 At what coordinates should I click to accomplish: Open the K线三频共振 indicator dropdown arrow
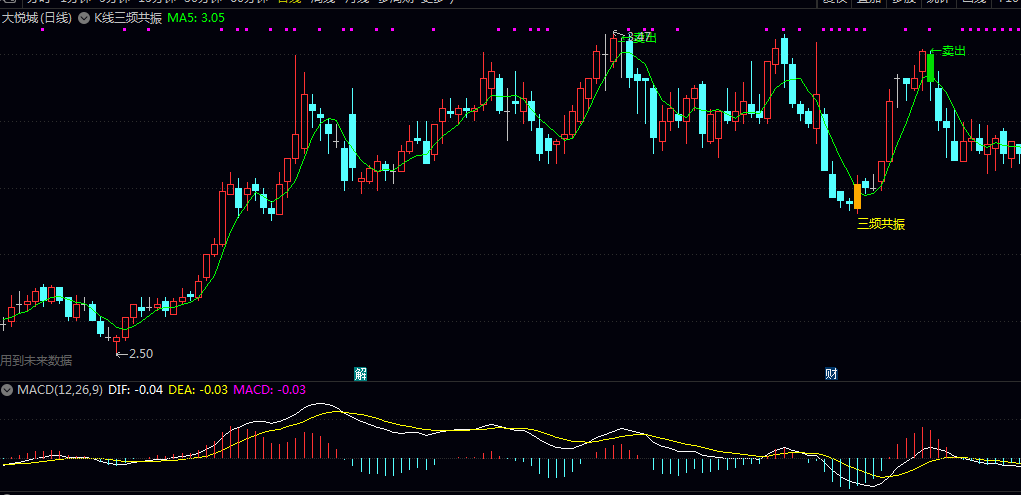84,18
